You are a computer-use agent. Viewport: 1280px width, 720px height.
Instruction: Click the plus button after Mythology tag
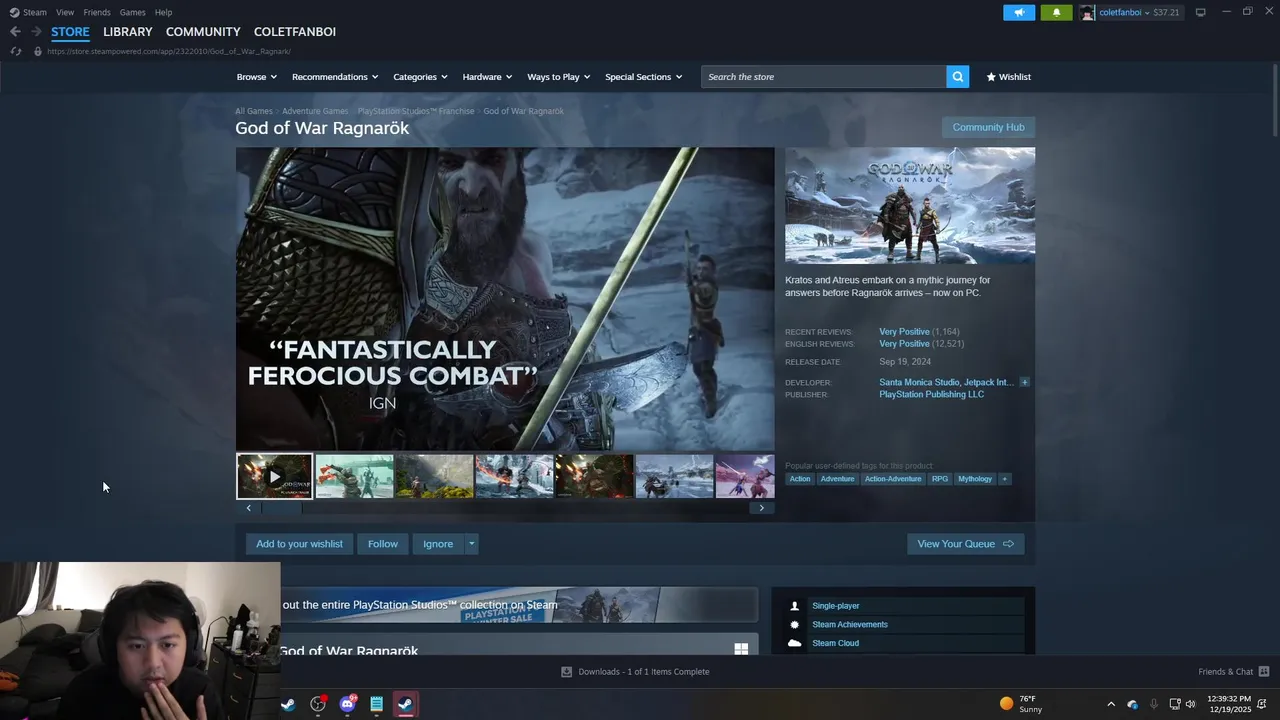1005,479
